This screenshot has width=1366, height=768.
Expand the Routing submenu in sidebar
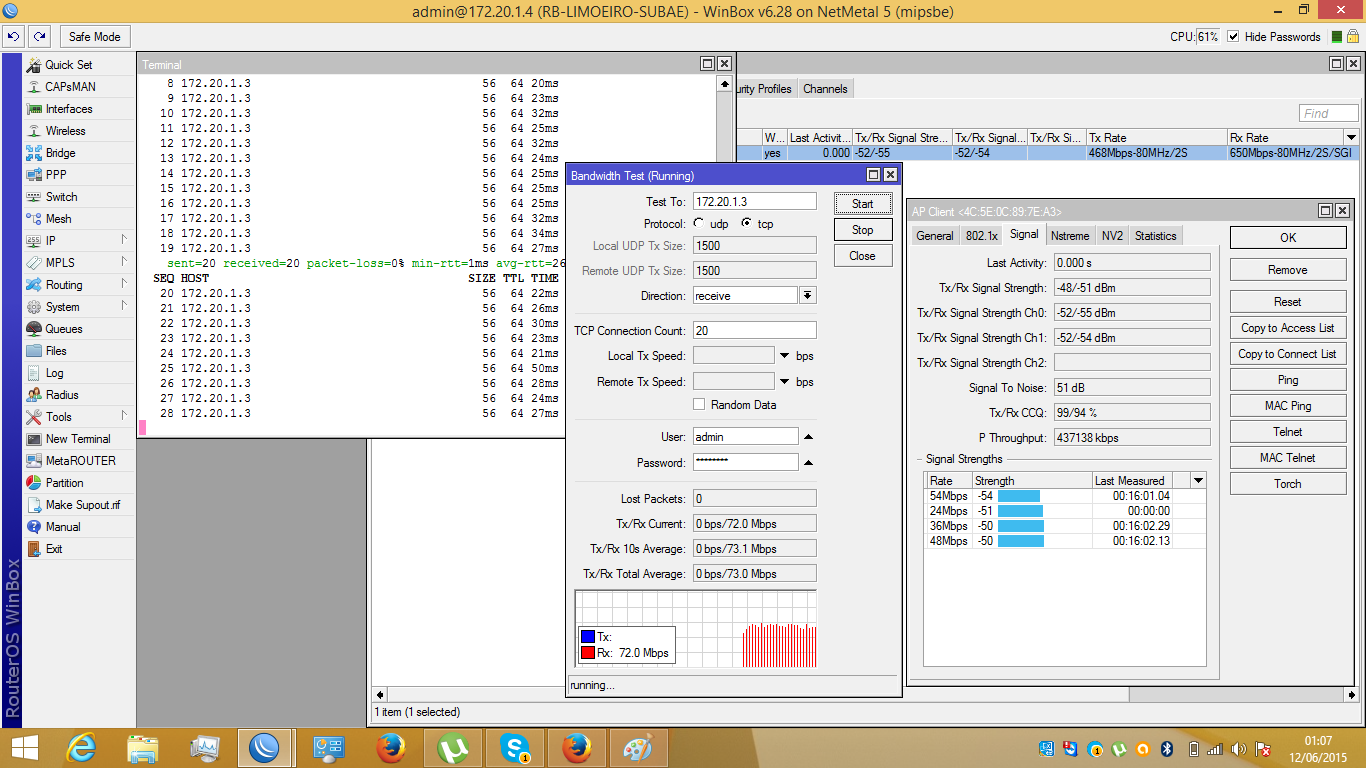pyautogui.click(x=64, y=285)
